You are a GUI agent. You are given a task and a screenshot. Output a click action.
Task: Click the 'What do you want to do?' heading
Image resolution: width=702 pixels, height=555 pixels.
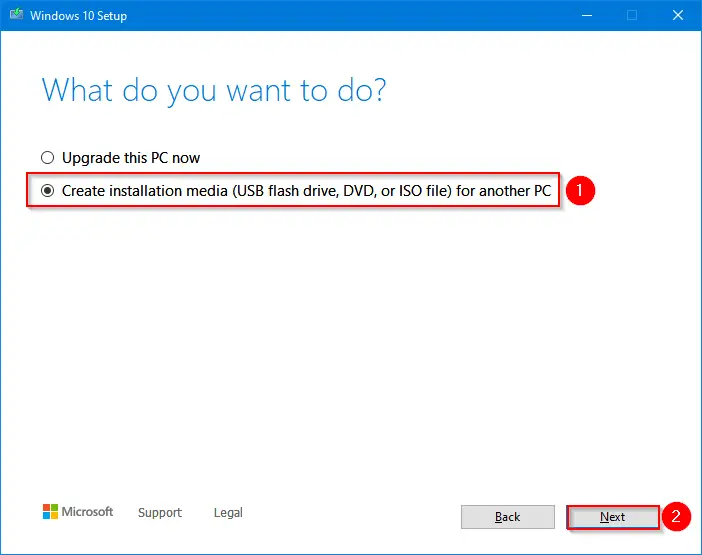click(x=214, y=91)
